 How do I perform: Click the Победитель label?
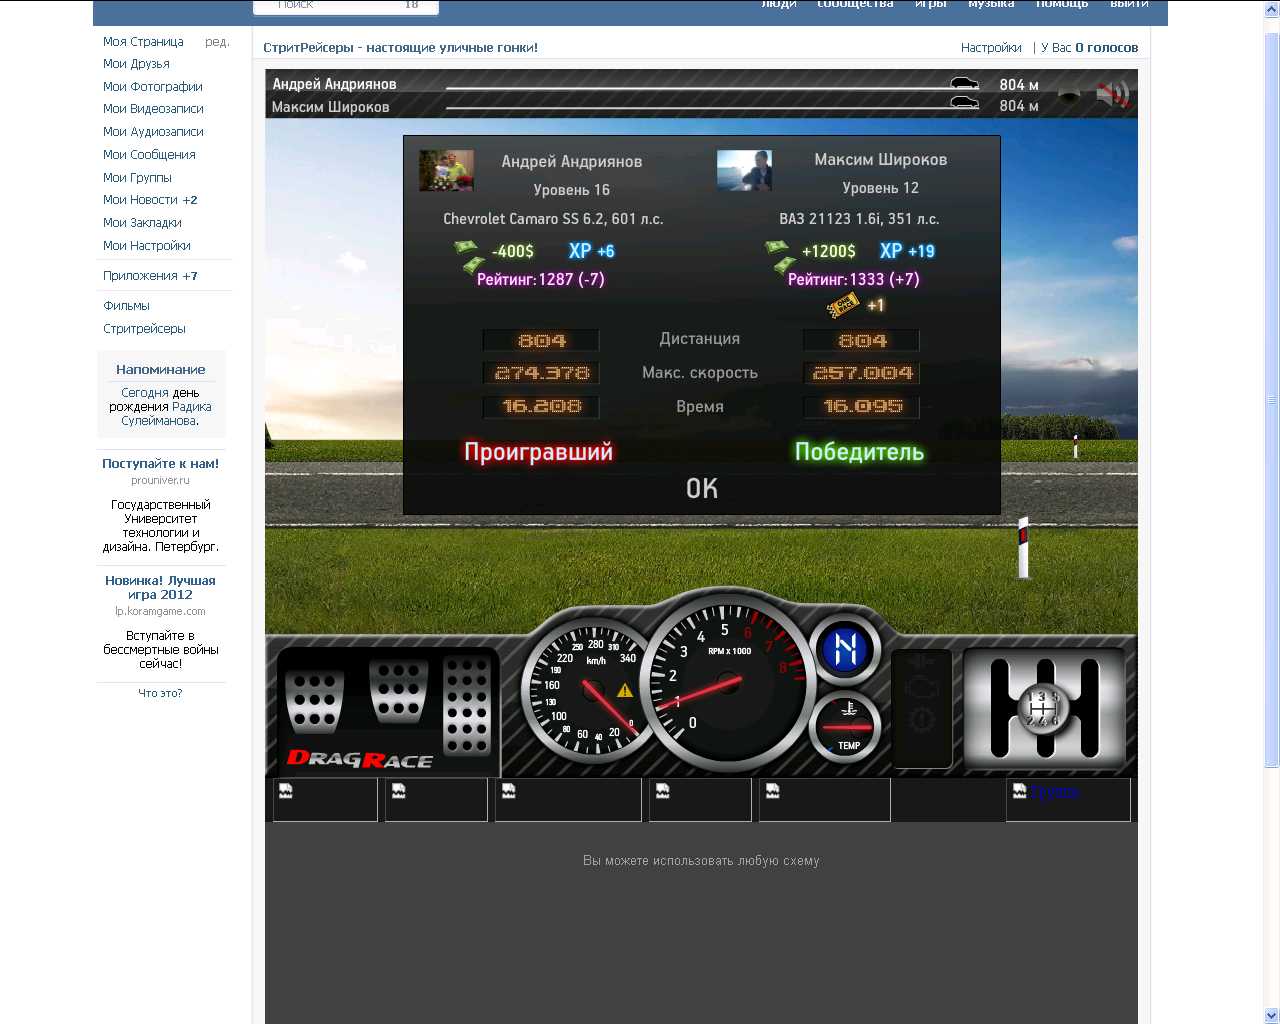click(859, 452)
